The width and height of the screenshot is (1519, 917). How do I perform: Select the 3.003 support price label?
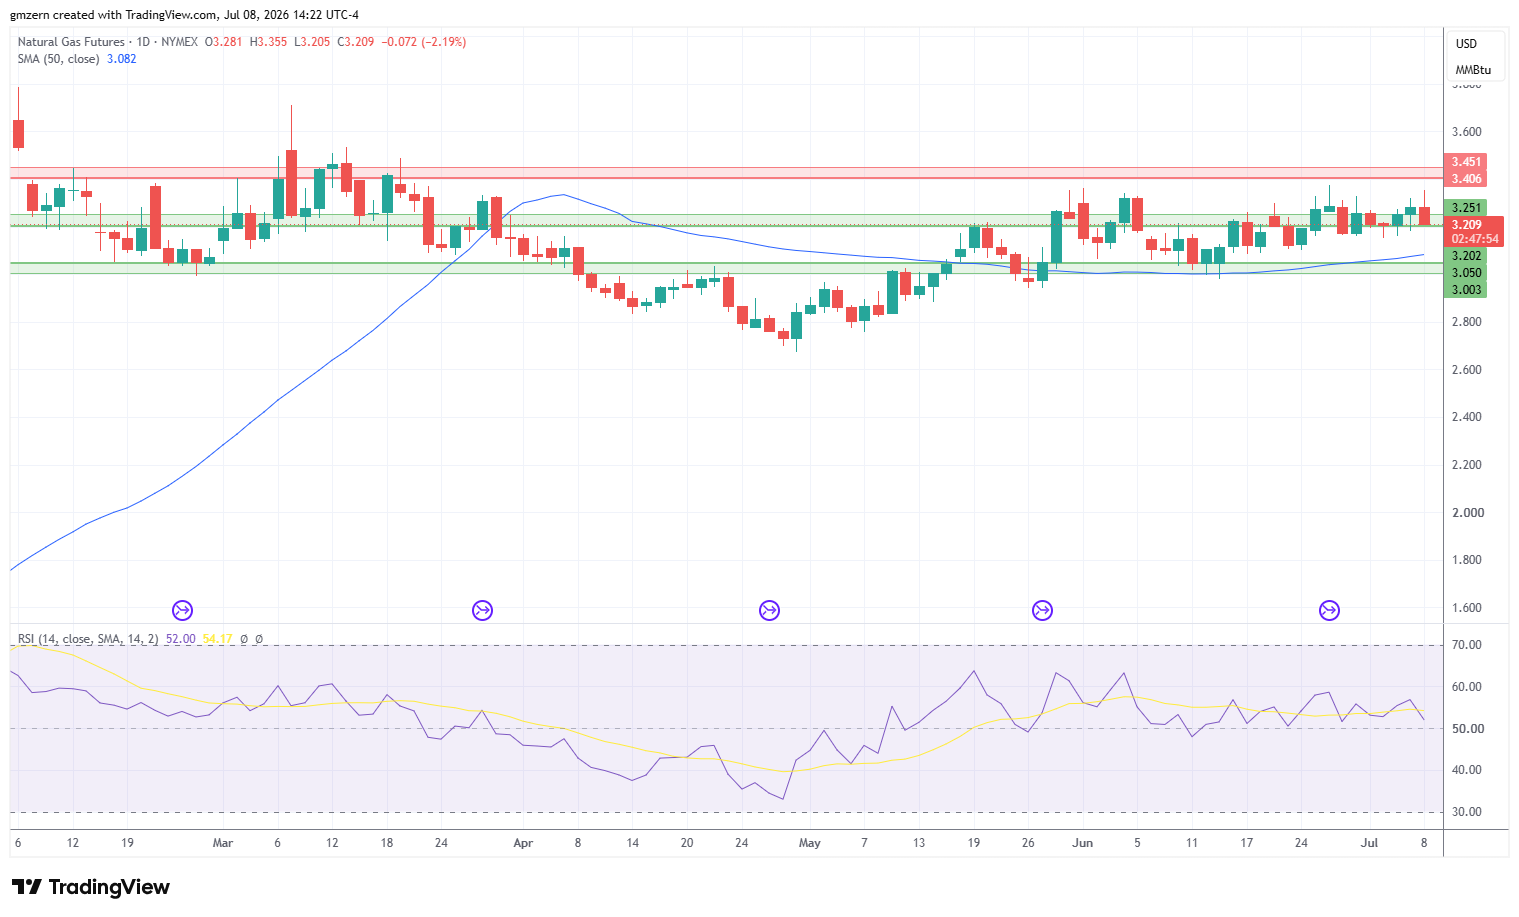click(1466, 290)
